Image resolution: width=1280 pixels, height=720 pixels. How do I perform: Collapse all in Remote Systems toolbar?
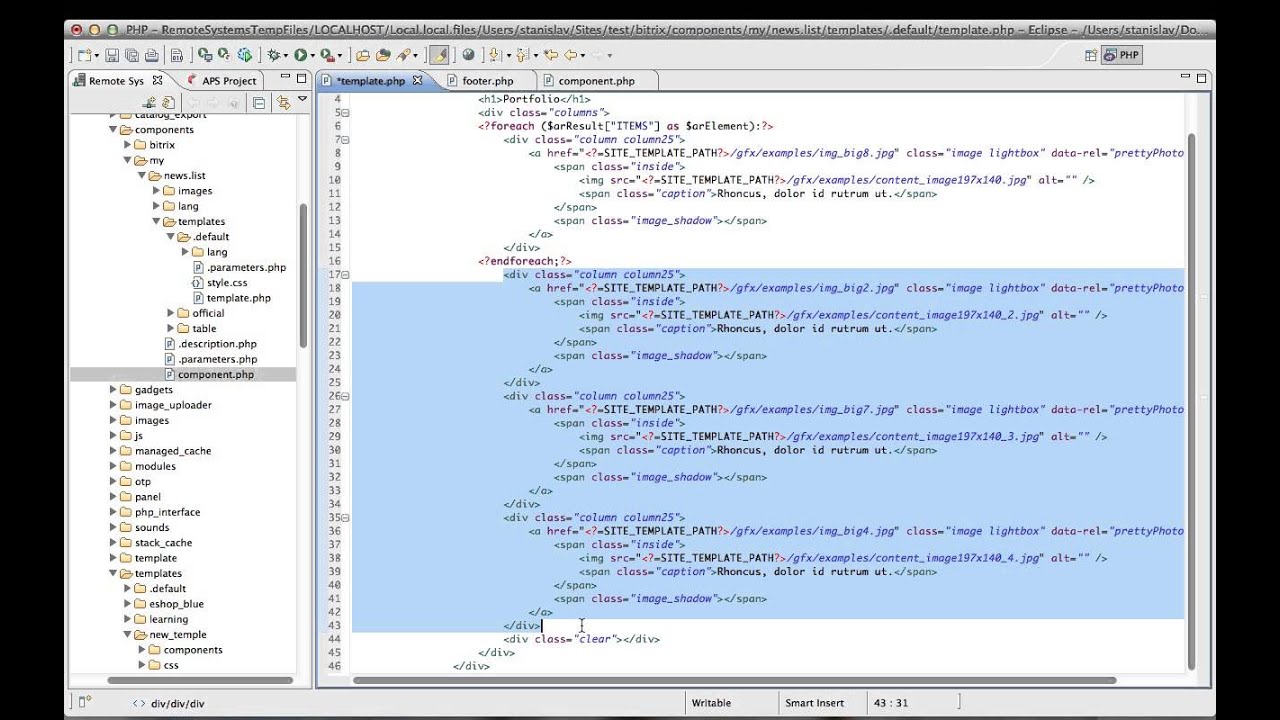pyautogui.click(x=259, y=102)
